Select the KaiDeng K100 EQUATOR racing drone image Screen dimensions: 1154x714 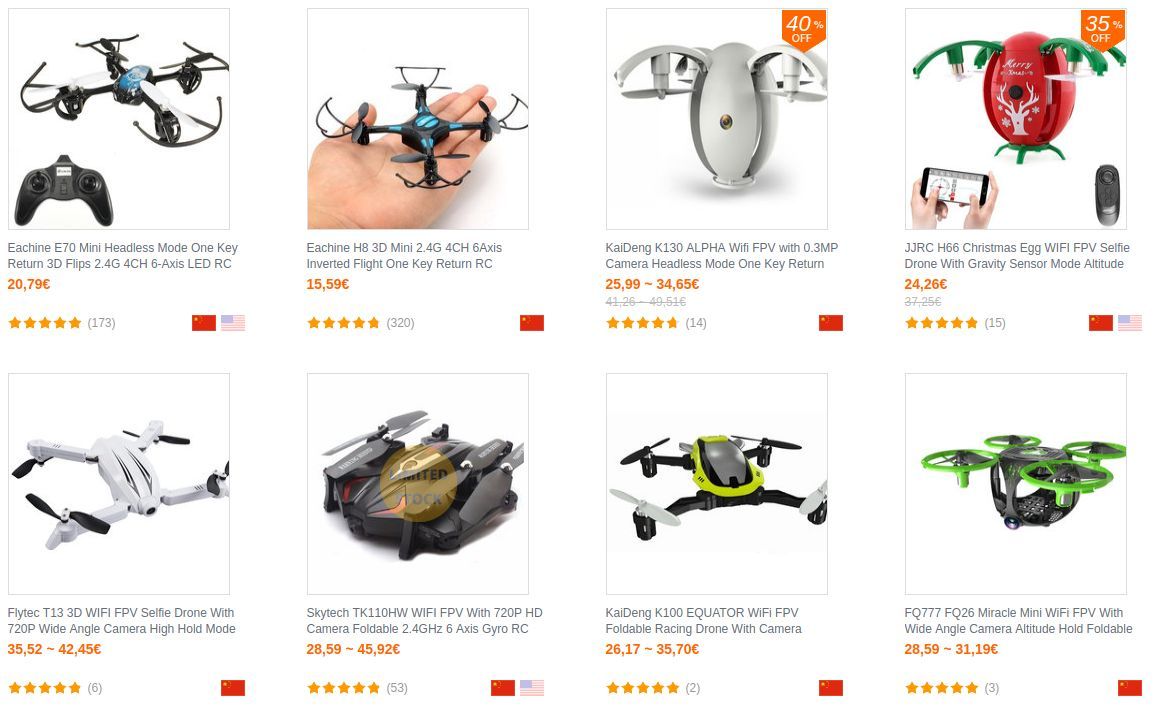717,484
